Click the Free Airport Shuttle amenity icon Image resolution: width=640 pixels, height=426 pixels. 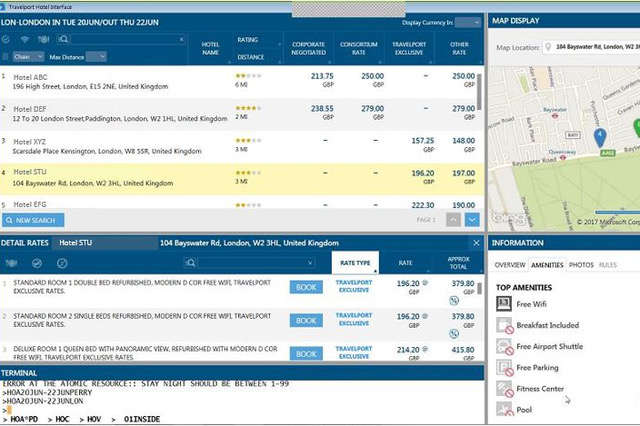(x=504, y=347)
